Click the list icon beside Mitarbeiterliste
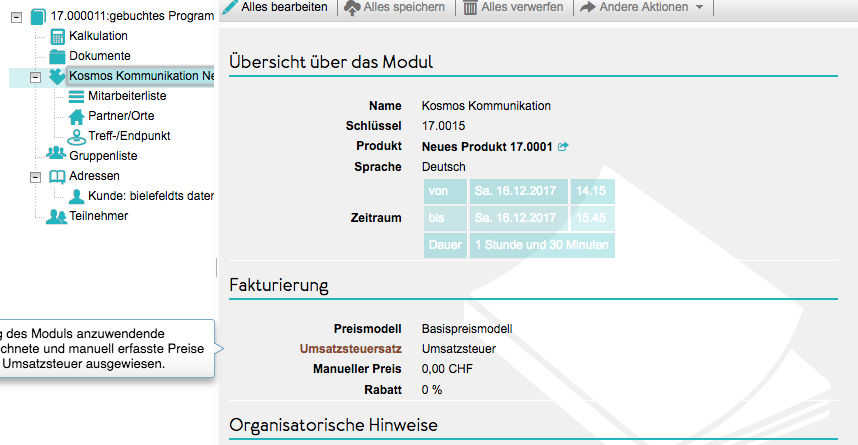The height and width of the screenshot is (445, 858). click(x=77, y=96)
